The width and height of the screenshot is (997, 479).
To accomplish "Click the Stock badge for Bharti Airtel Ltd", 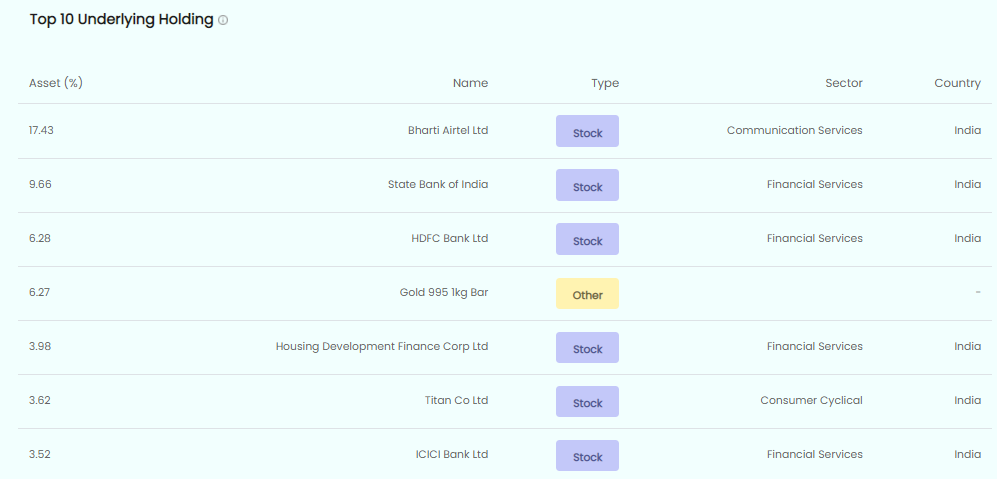I will 587,132.
